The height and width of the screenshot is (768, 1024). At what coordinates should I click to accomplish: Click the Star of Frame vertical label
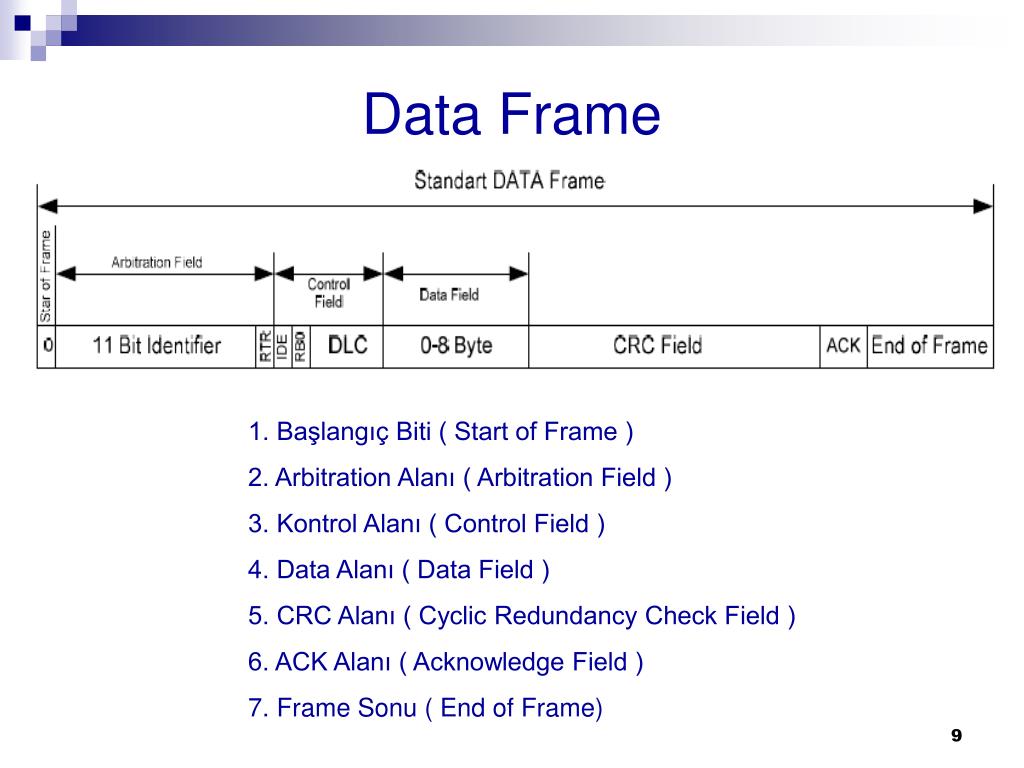(46, 276)
